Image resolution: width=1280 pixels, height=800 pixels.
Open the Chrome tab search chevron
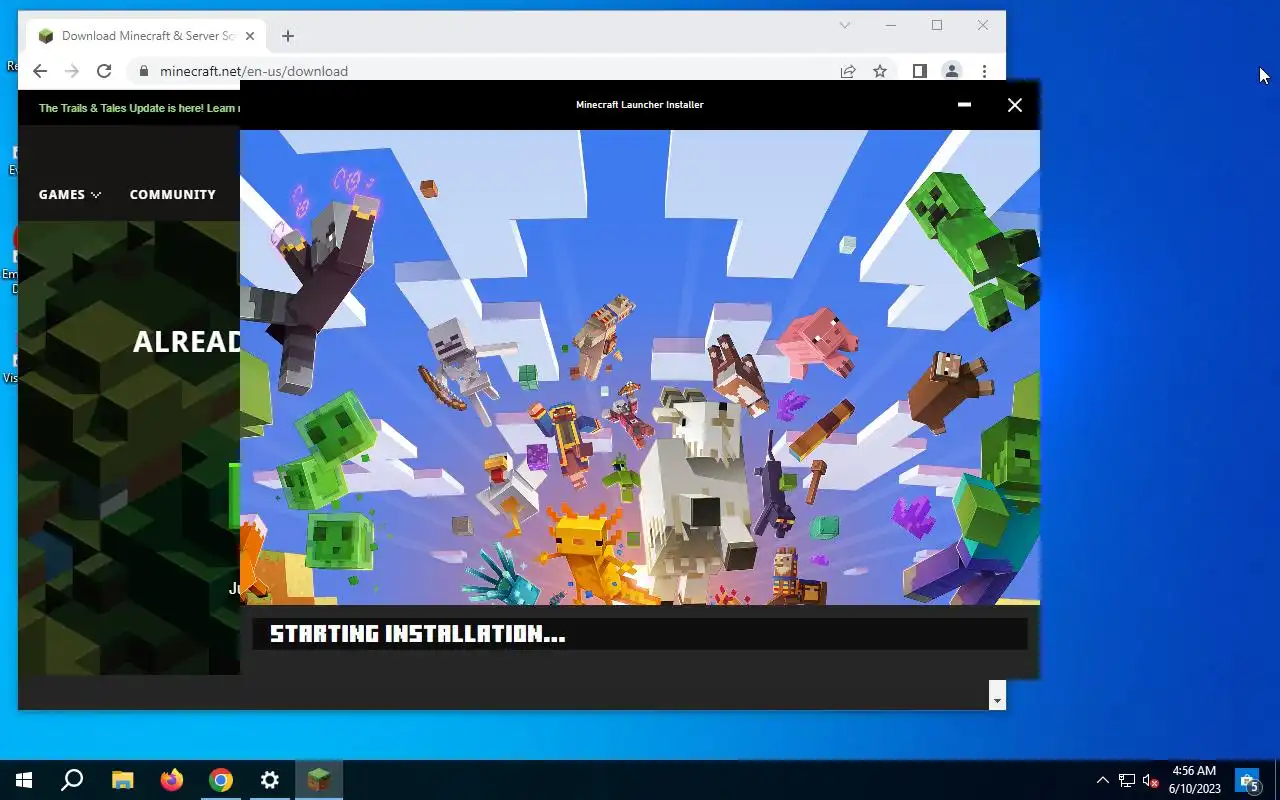[845, 25]
